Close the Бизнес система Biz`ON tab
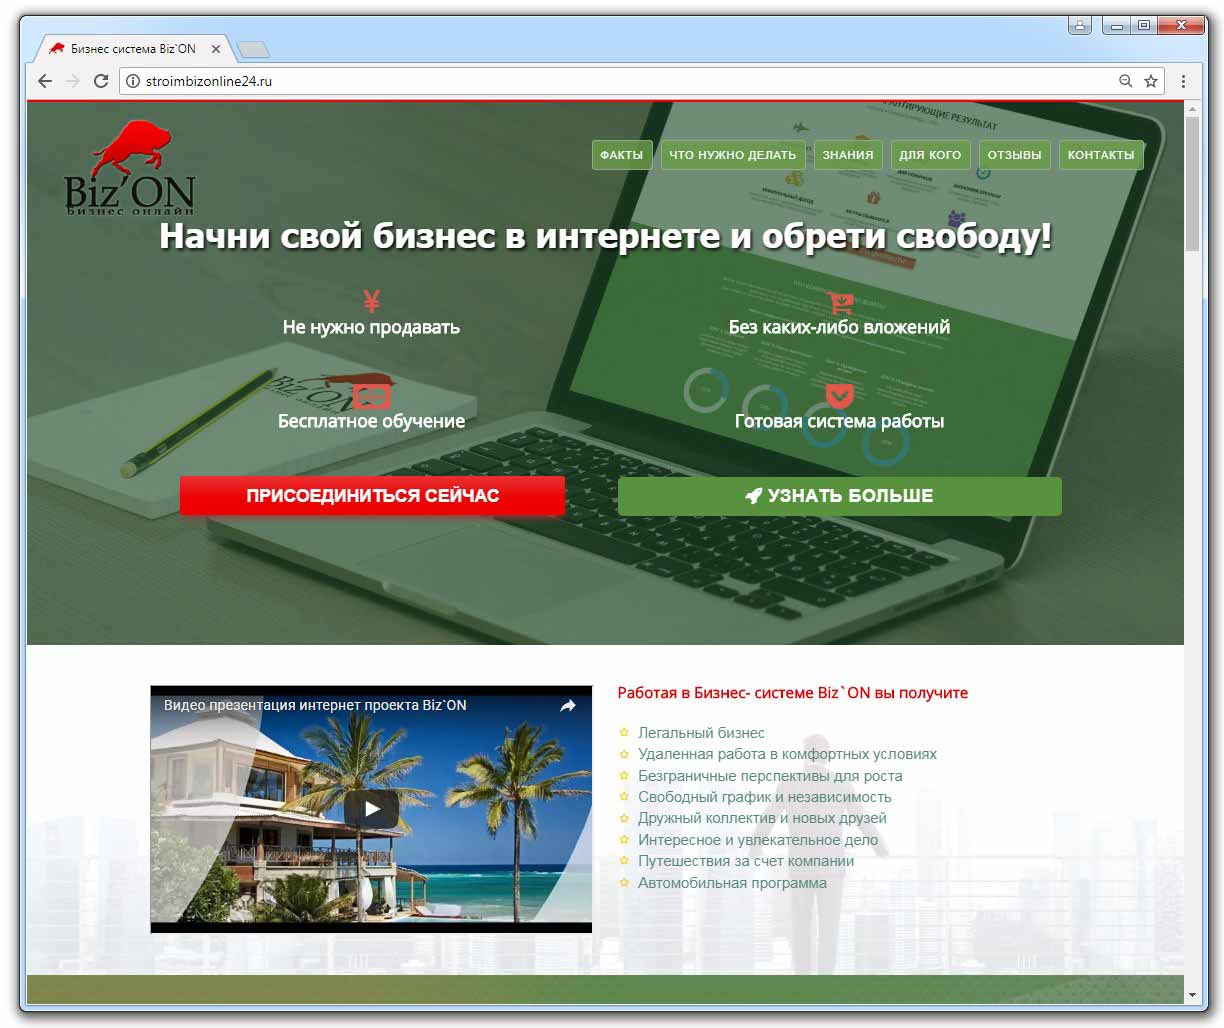The width and height of the screenshot is (1224, 1028). tap(216, 48)
